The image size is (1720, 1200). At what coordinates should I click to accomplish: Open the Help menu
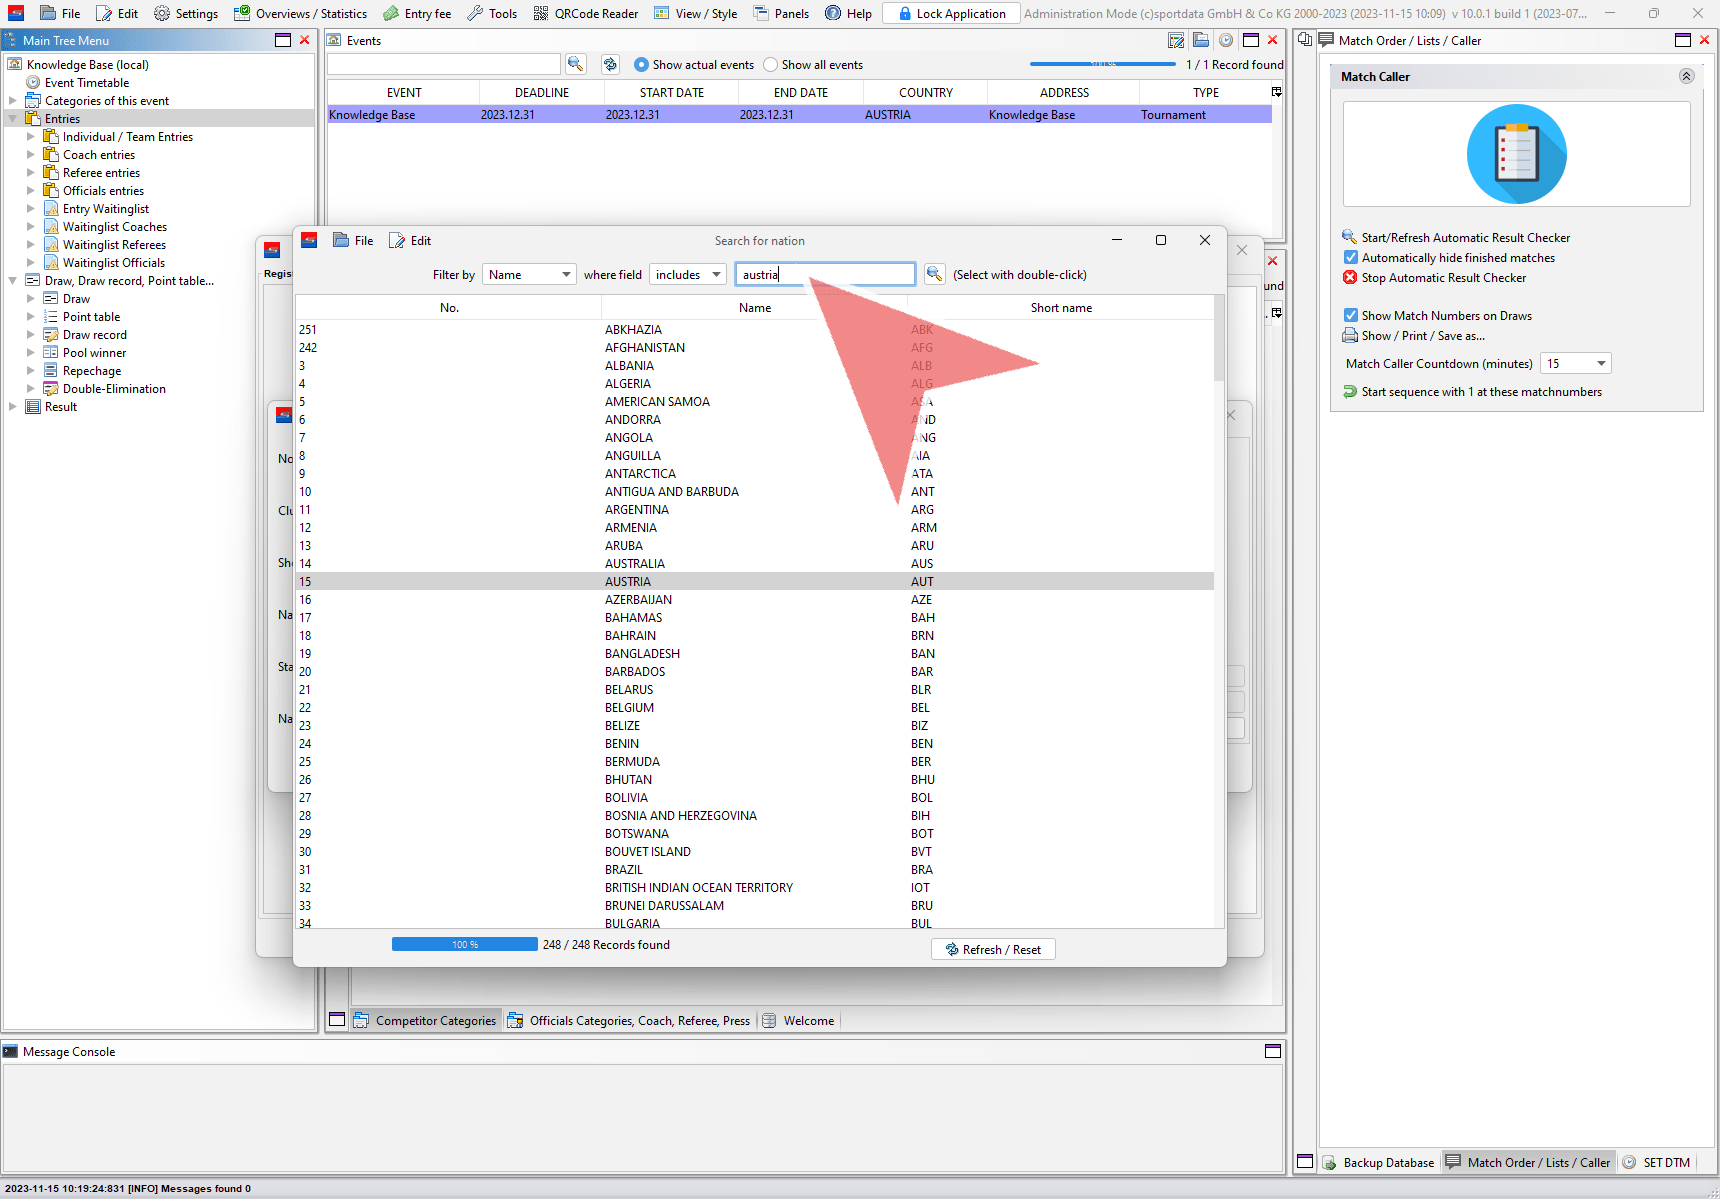[x=848, y=13]
